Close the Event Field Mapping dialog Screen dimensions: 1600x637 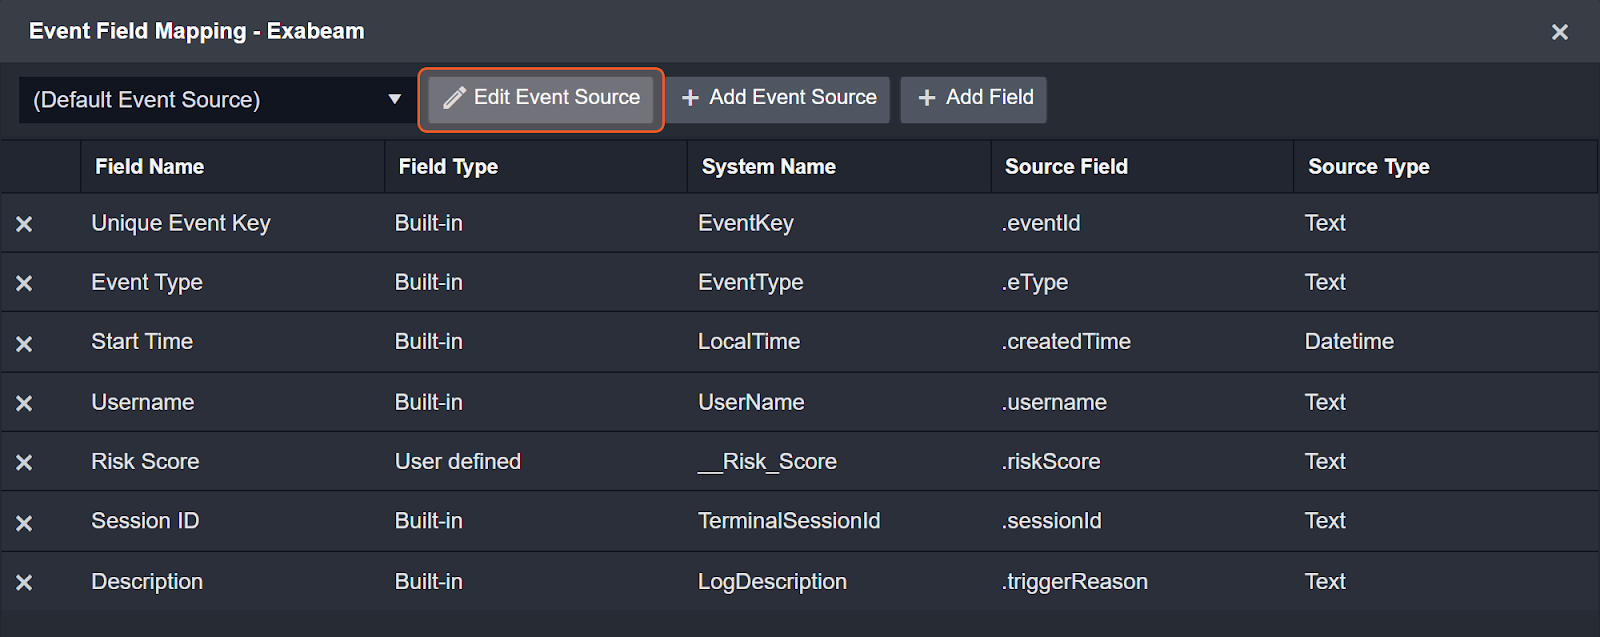1559,32
